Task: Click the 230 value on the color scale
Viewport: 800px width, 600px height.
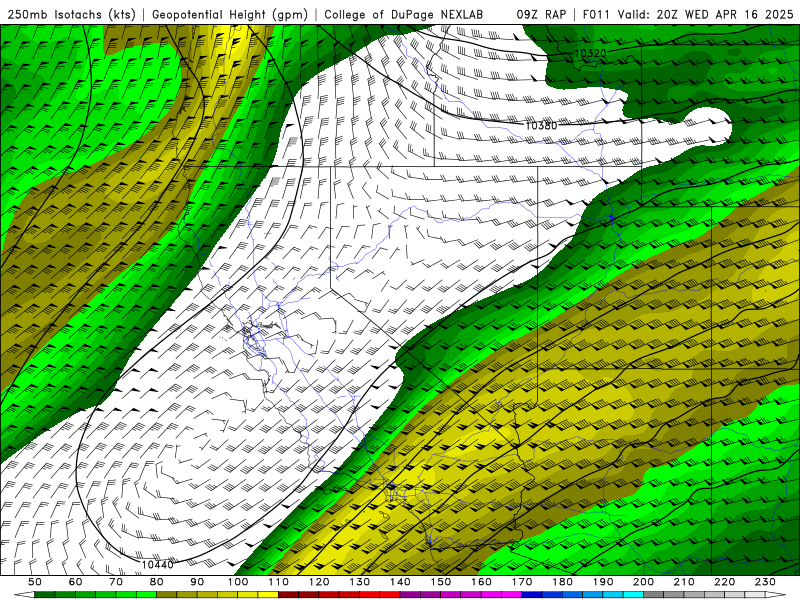Action: [x=765, y=582]
